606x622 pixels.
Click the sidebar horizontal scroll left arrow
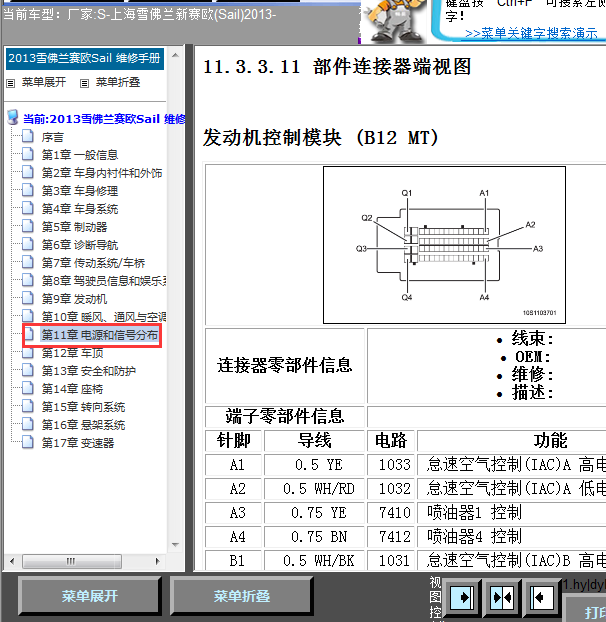12,561
